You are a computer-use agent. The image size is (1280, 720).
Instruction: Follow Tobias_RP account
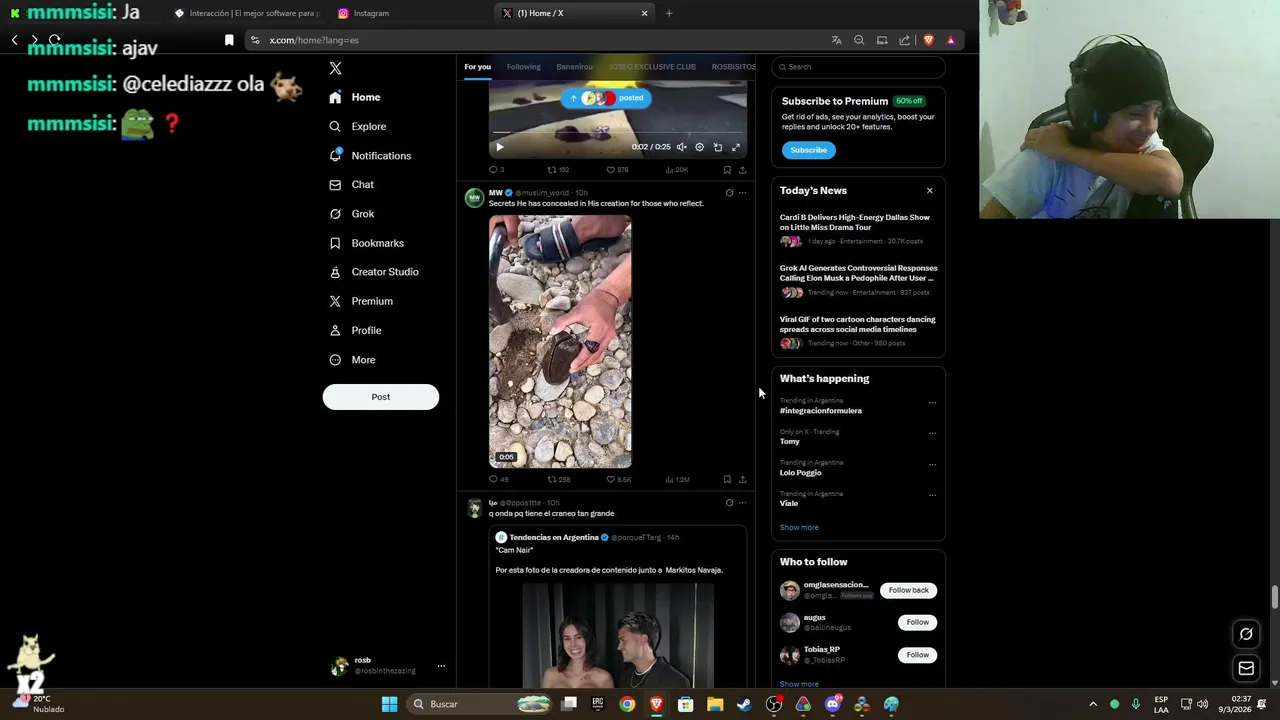click(x=917, y=655)
